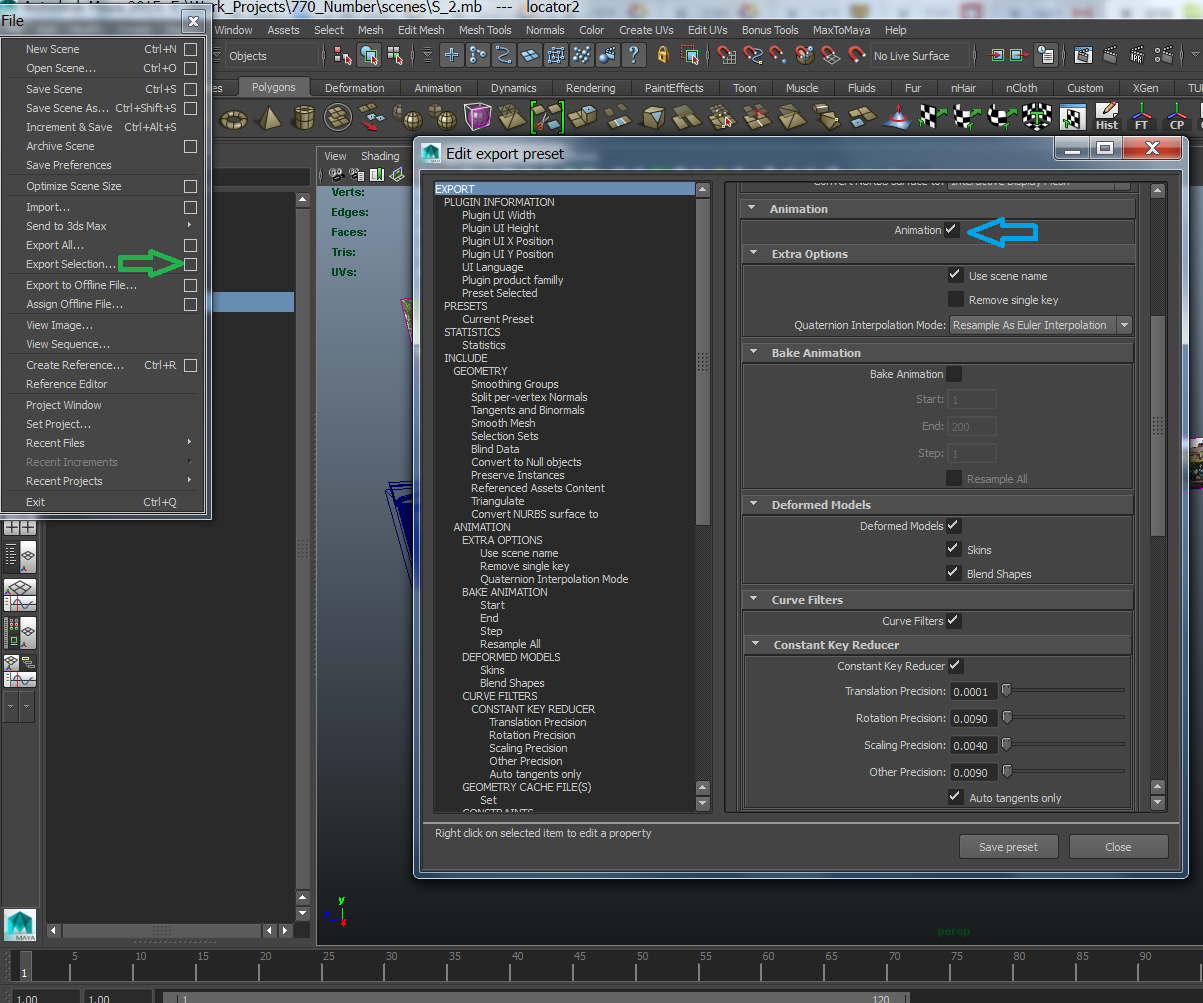This screenshot has height=1003, width=1203.
Task: Click the FT freeze transformations shelf icon
Action: pyautogui.click(x=1141, y=118)
